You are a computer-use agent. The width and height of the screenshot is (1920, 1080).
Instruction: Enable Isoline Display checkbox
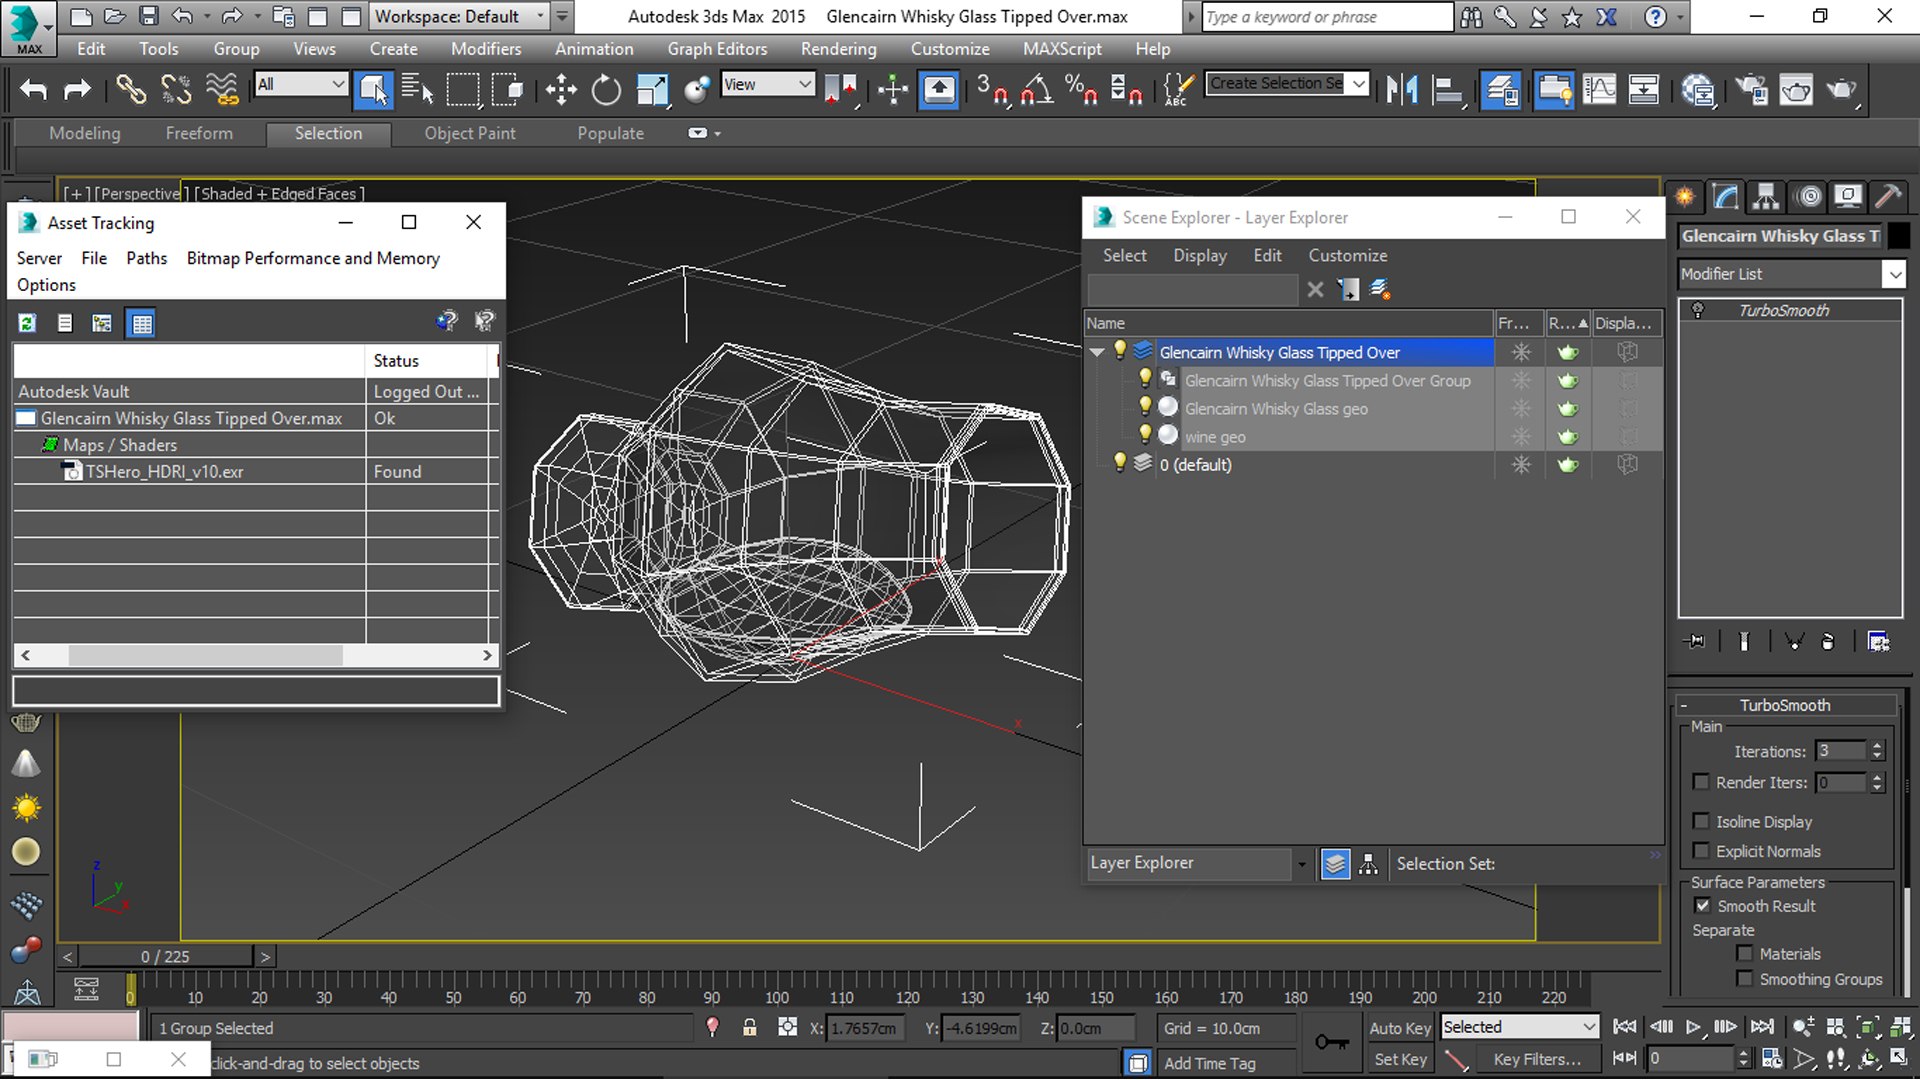coord(1700,821)
